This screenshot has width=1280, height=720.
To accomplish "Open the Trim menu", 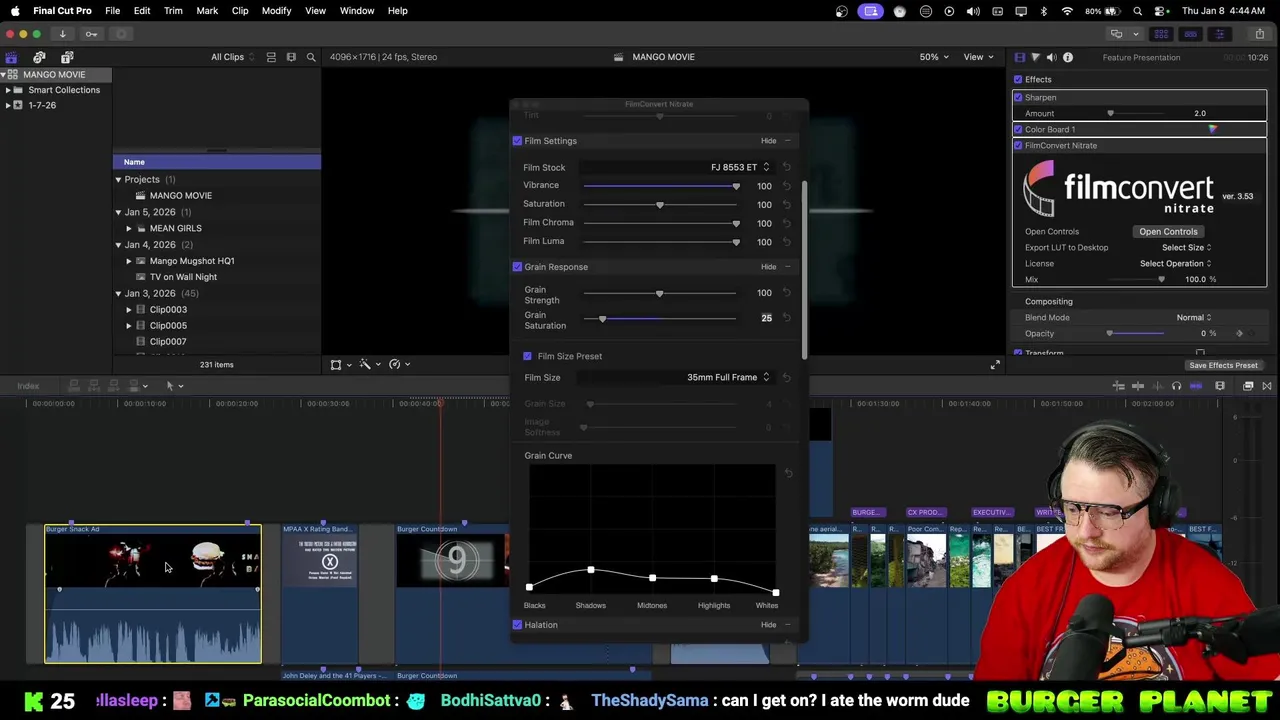I will coord(173,11).
